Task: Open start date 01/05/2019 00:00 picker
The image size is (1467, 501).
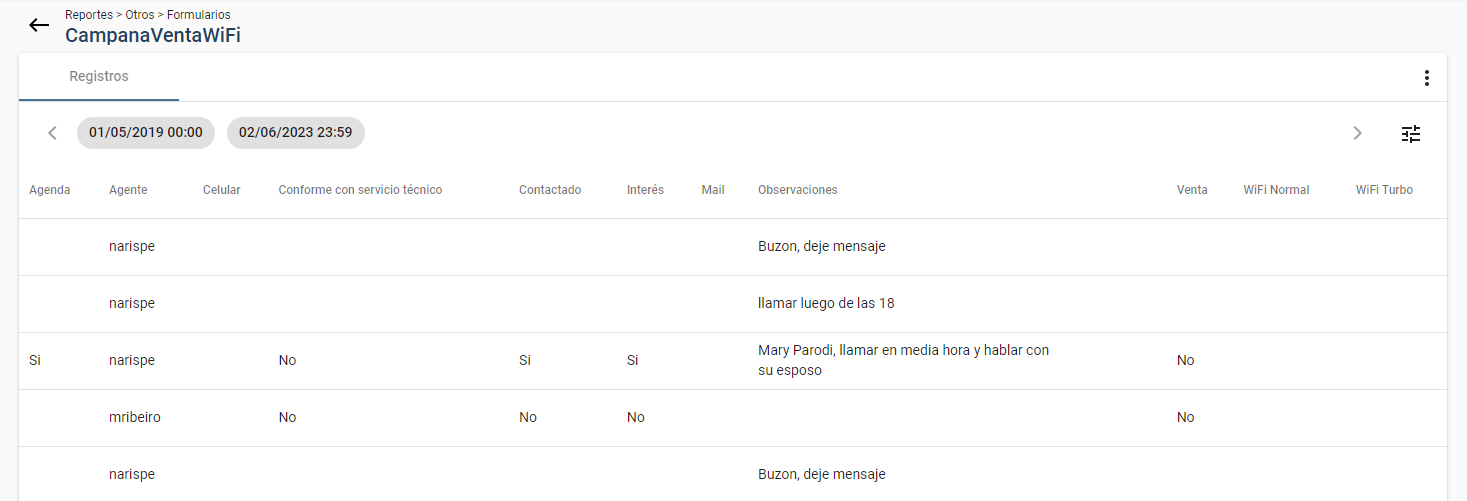Action: [146, 133]
